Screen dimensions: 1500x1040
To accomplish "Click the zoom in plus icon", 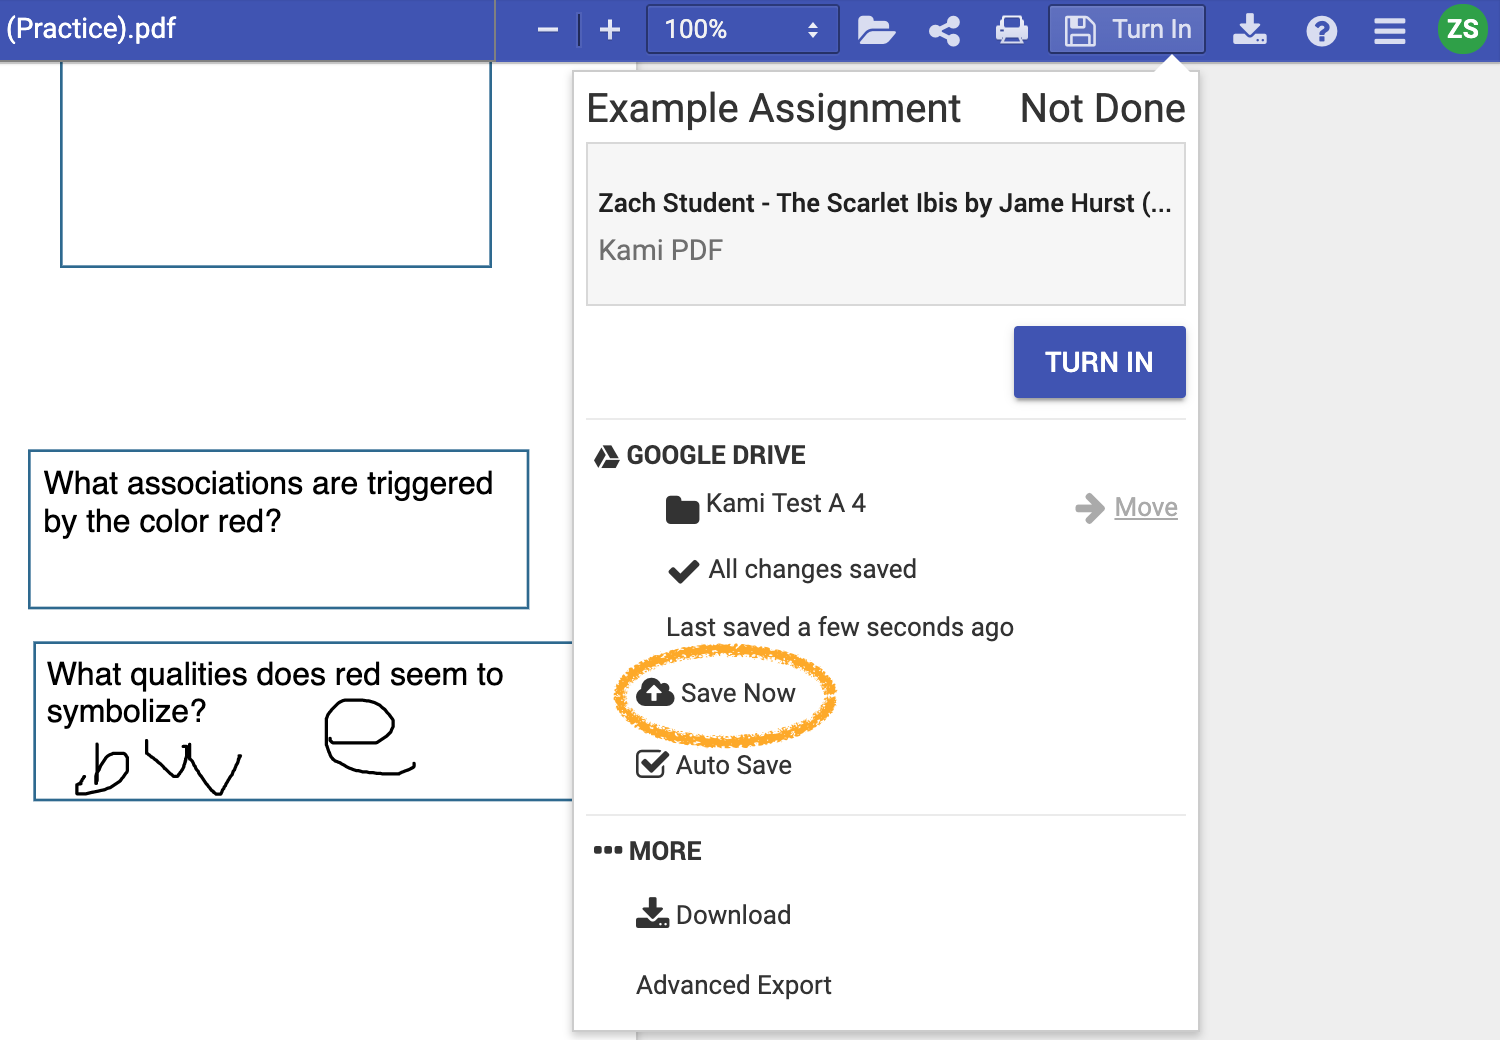I will click(610, 30).
